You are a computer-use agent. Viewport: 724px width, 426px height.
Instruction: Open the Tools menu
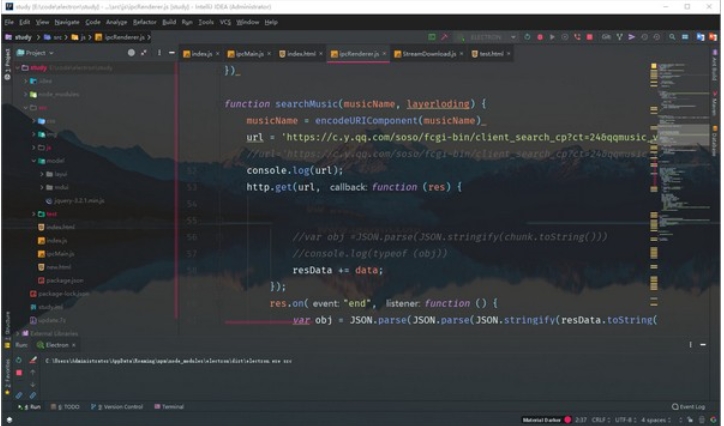206,22
